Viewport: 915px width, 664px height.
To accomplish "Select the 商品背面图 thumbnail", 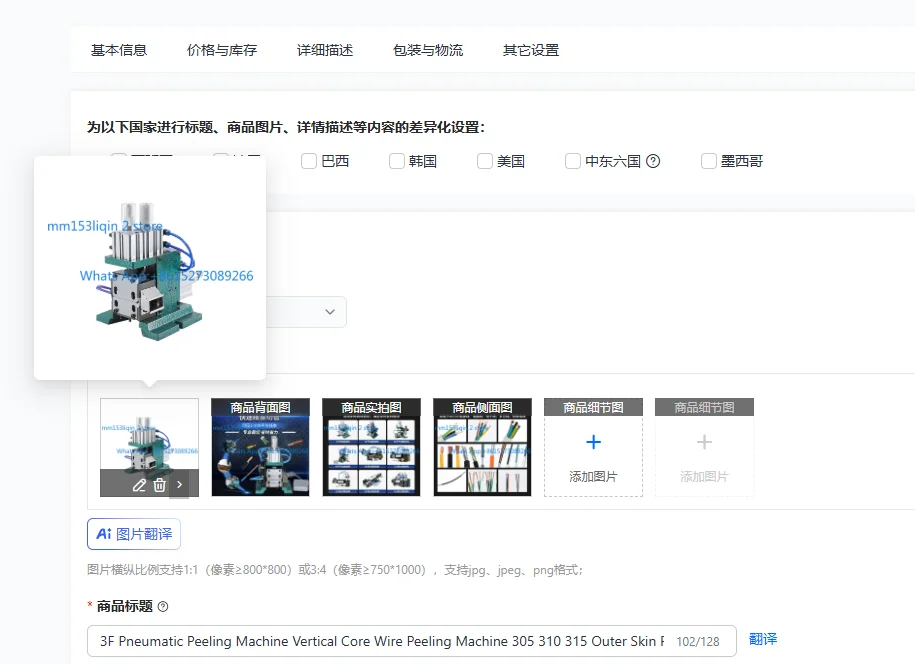I will pyautogui.click(x=260, y=448).
